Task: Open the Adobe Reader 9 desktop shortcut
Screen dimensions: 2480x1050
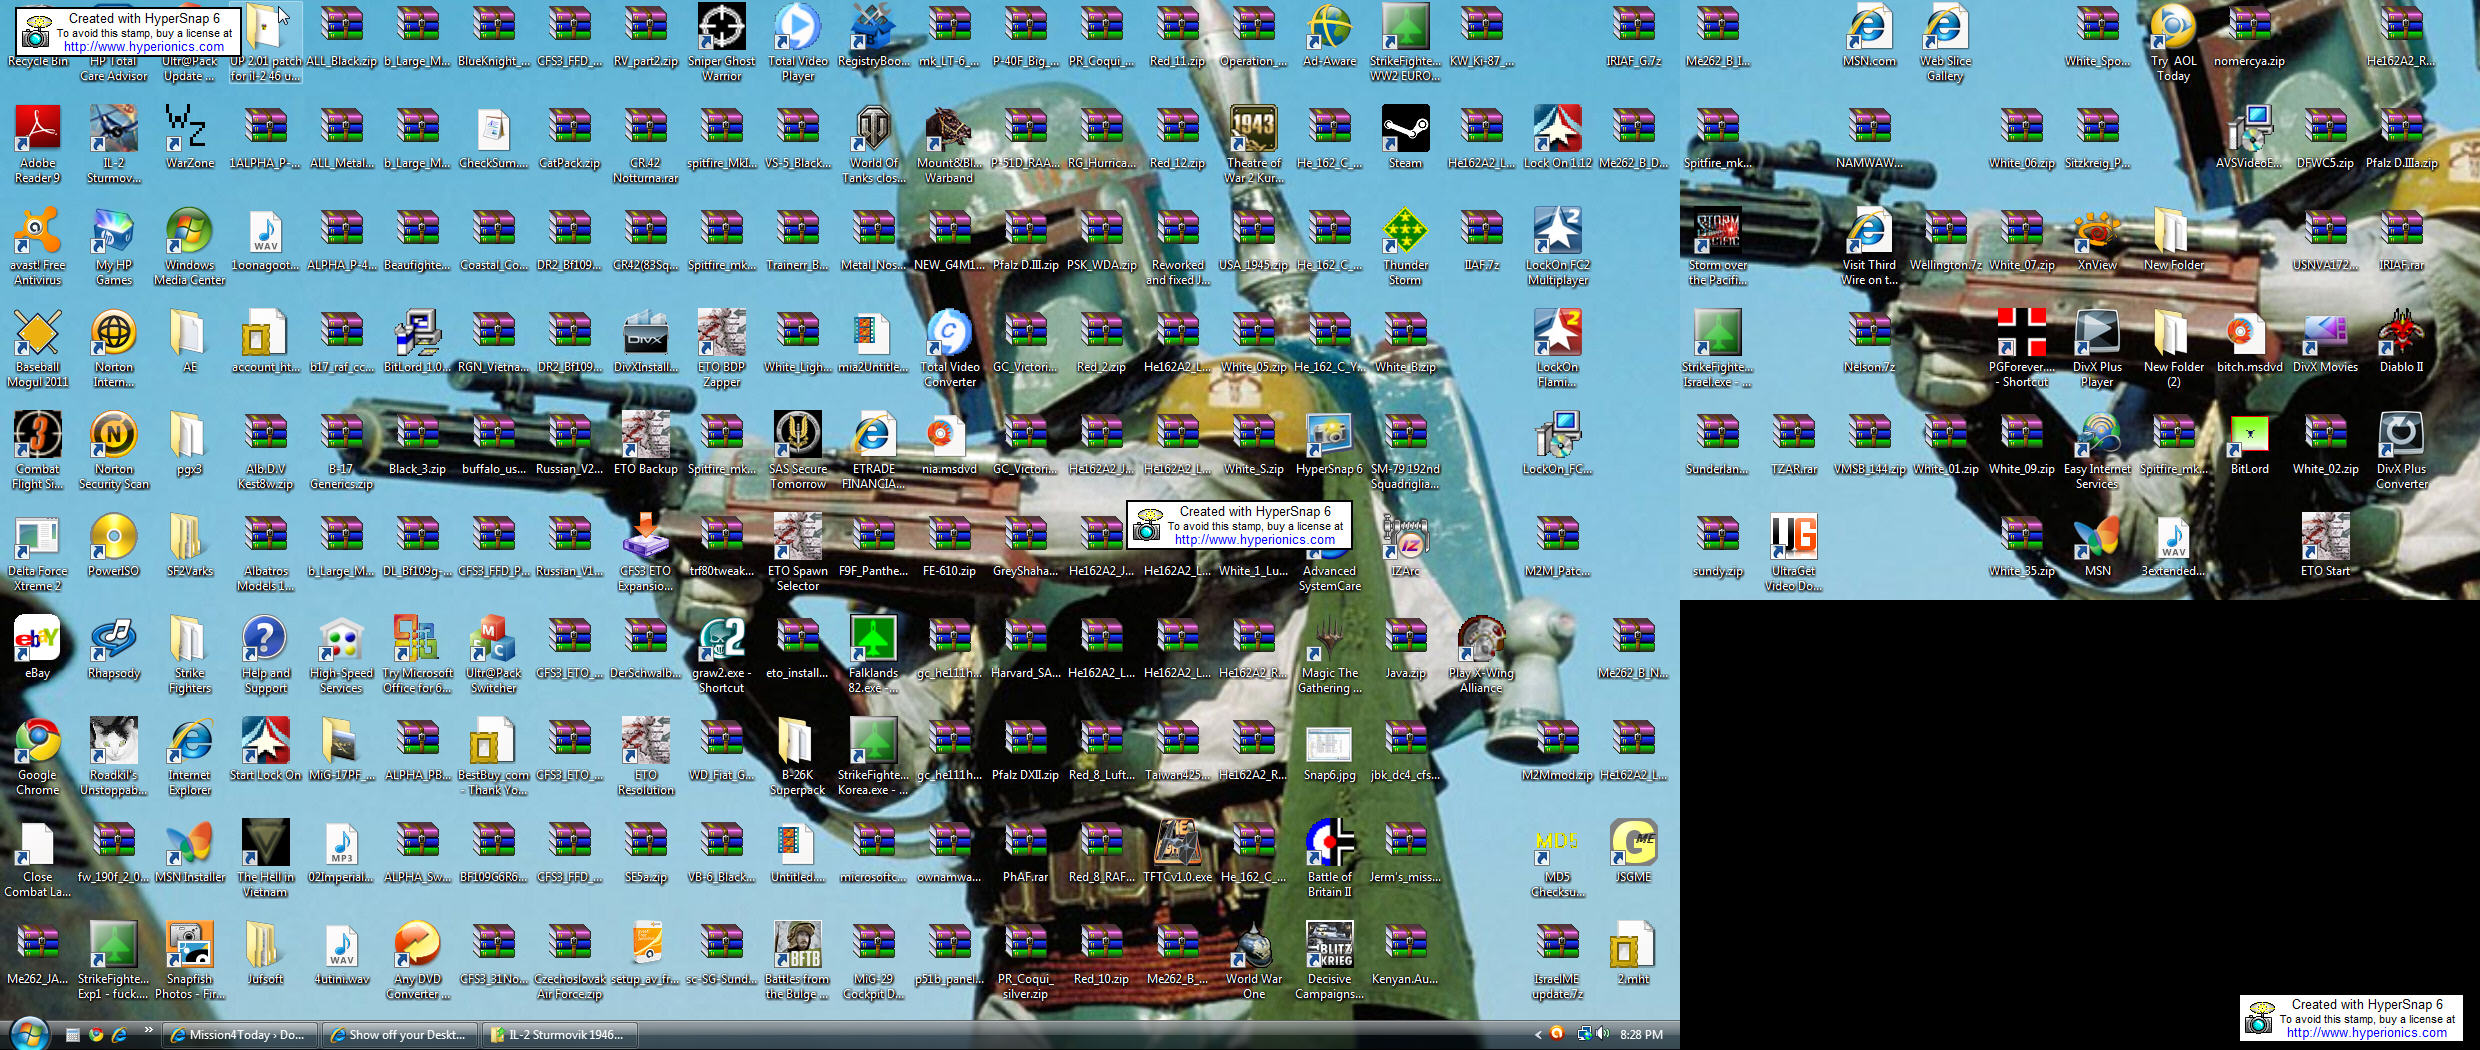Action: click(x=38, y=145)
